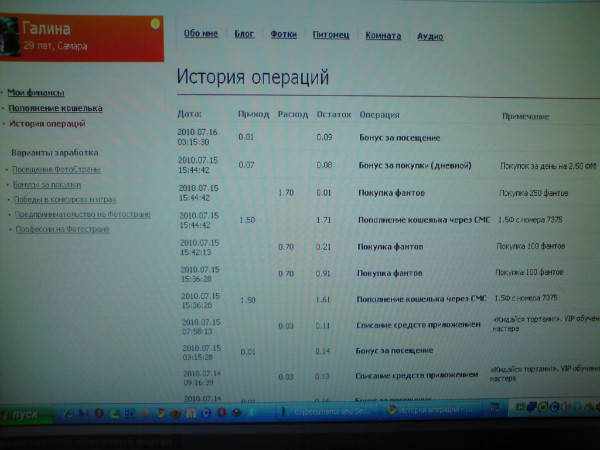Screen dimensions: 600x450
Task: Open the Мои финансы sidebar link
Action: [36, 92]
